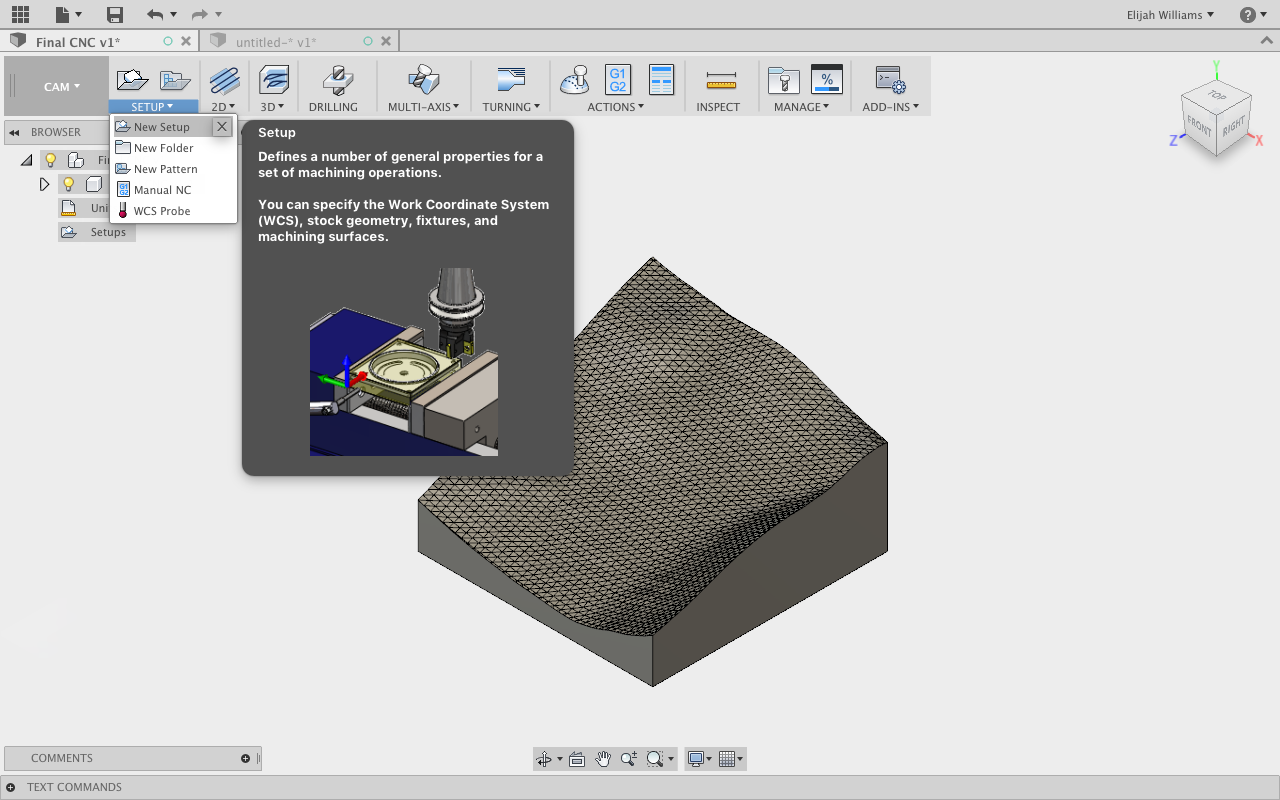Click the Post Process G1 G2 toolbar icon
The width and height of the screenshot is (1280, 800).
tap(618, 80)
